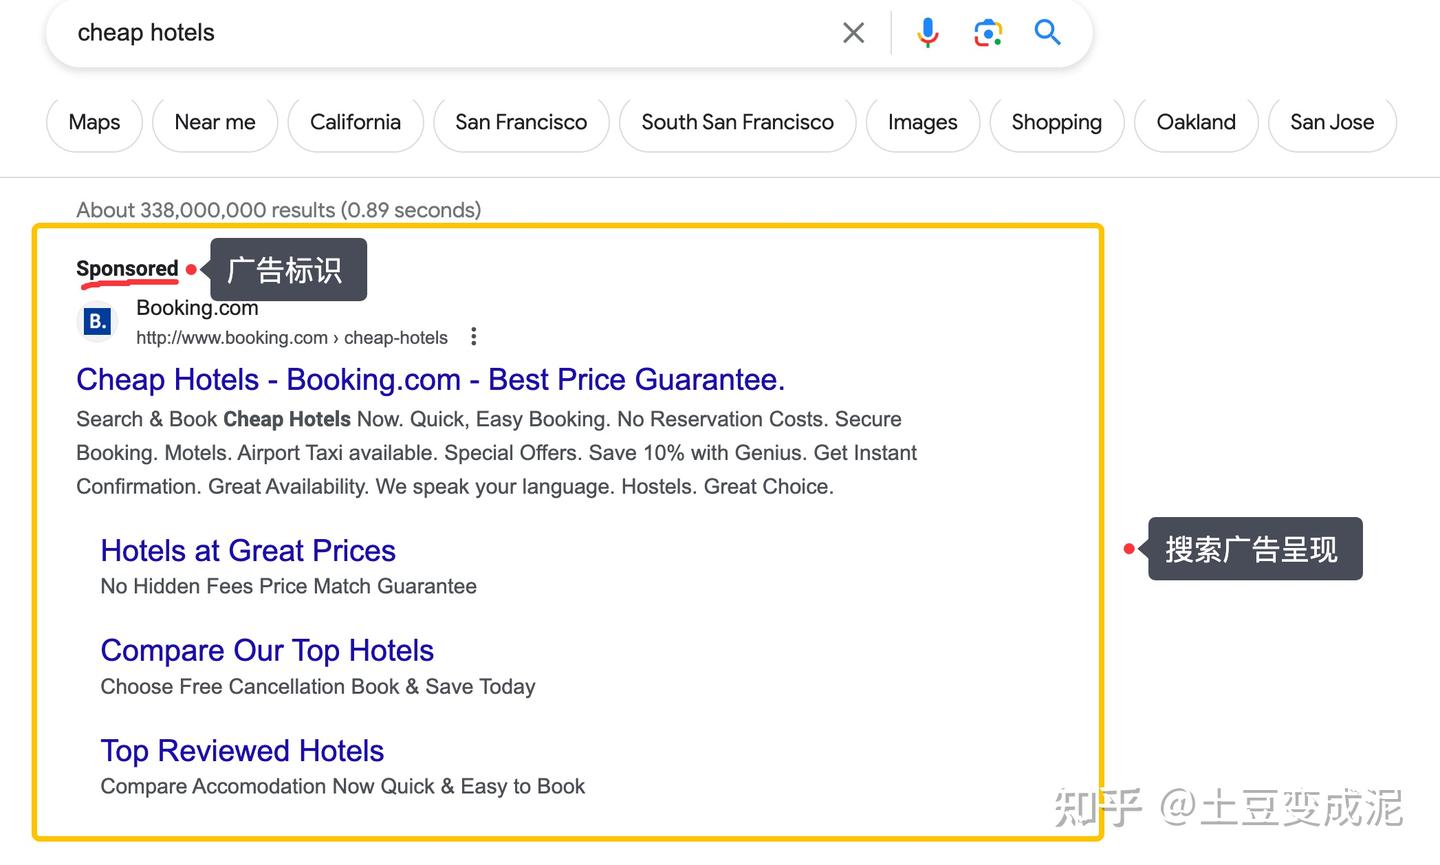Click into the cheap hotels search field
Image resolution: width=1440 pixels, height=865 pixels.
[x=450, y=33]
